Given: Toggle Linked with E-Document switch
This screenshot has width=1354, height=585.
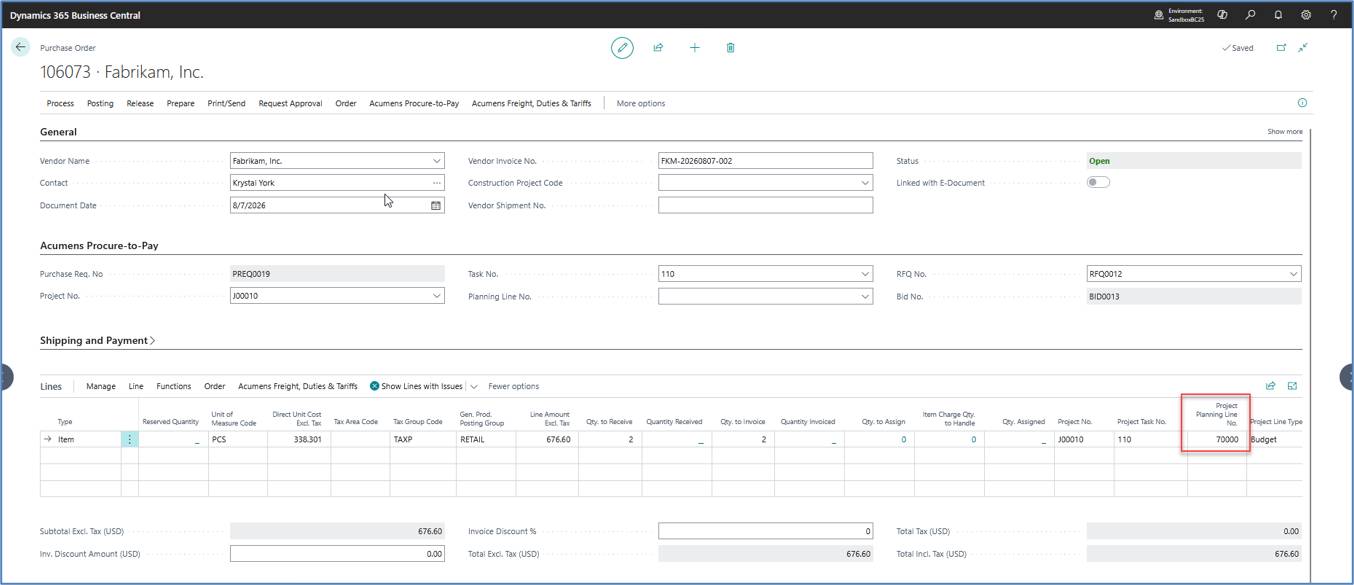Looking at the screenshot, I should [1098, 182].
